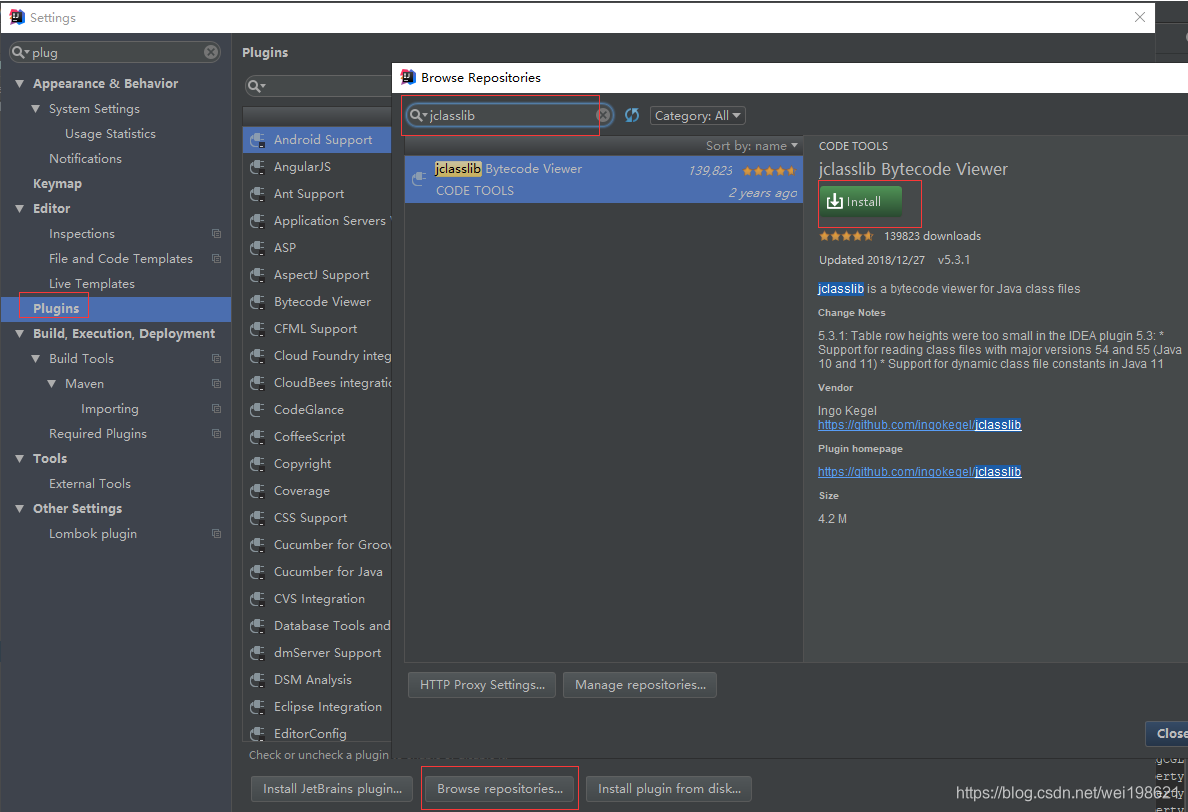This screenshot has height=812, width=1188.
Task: Click the Copyright plugin icon
Action: (x=258, y=464)
